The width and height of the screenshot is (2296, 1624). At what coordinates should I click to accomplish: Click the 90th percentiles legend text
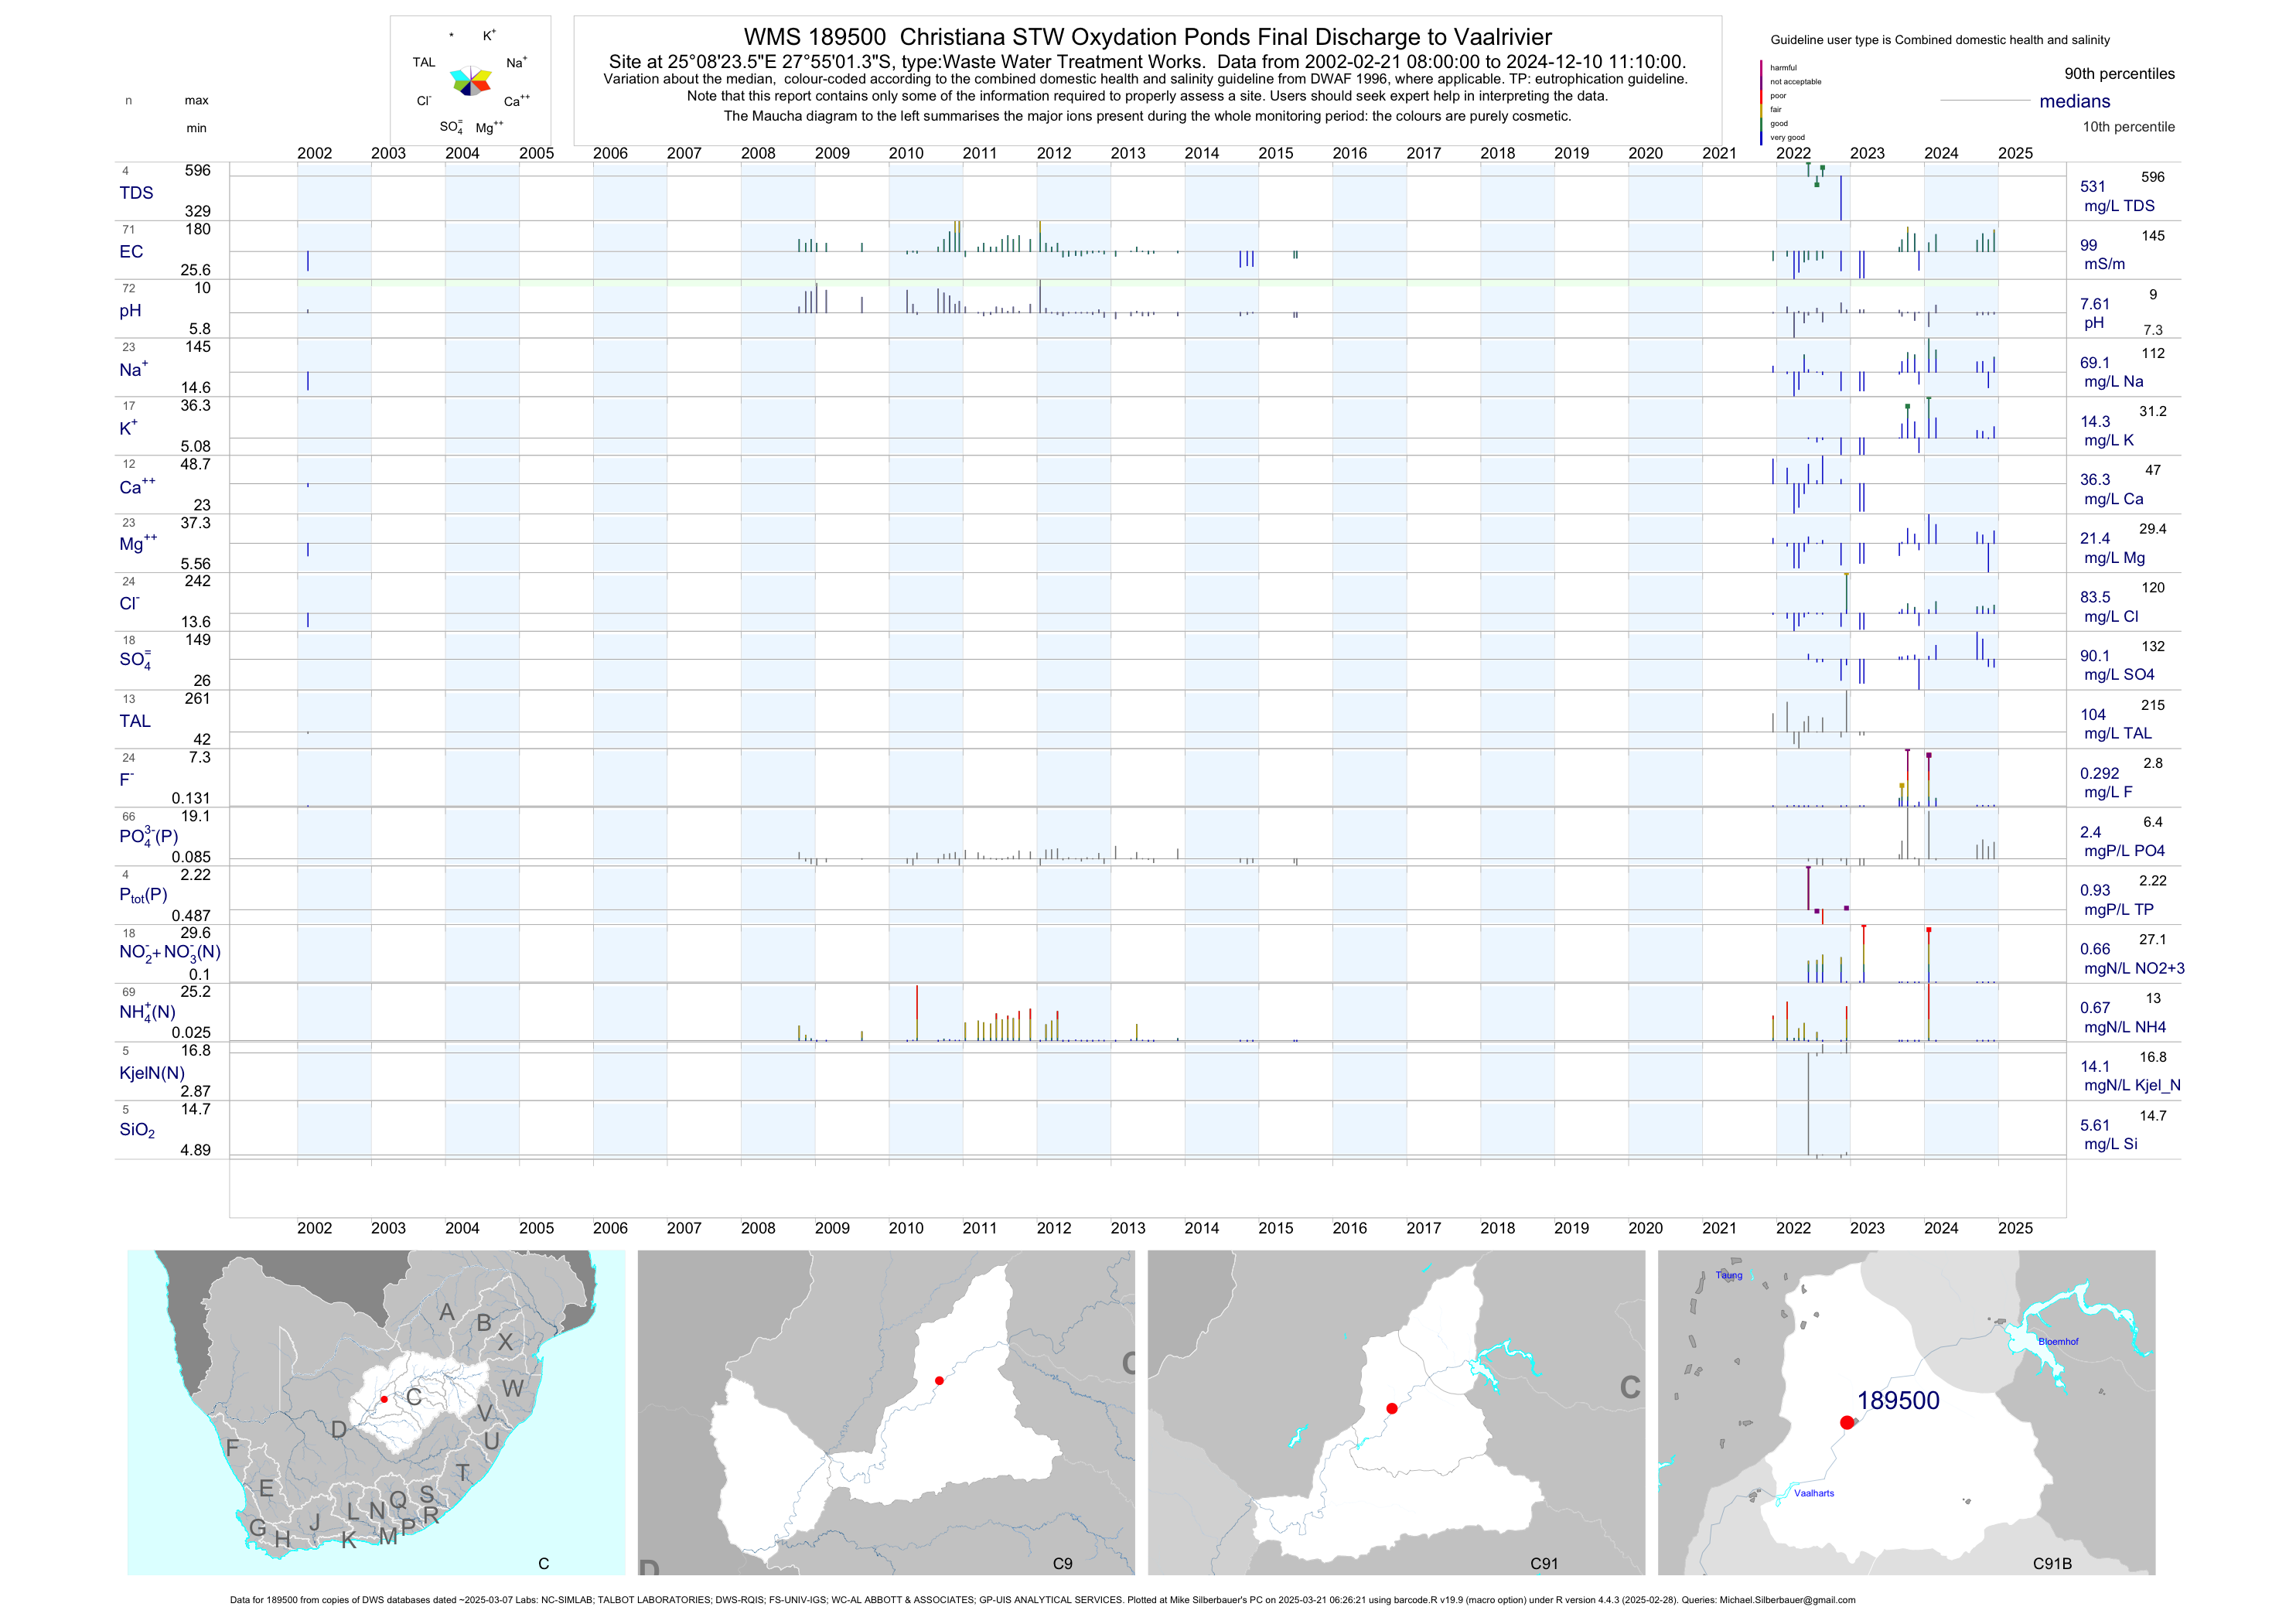coord(2119,74)
